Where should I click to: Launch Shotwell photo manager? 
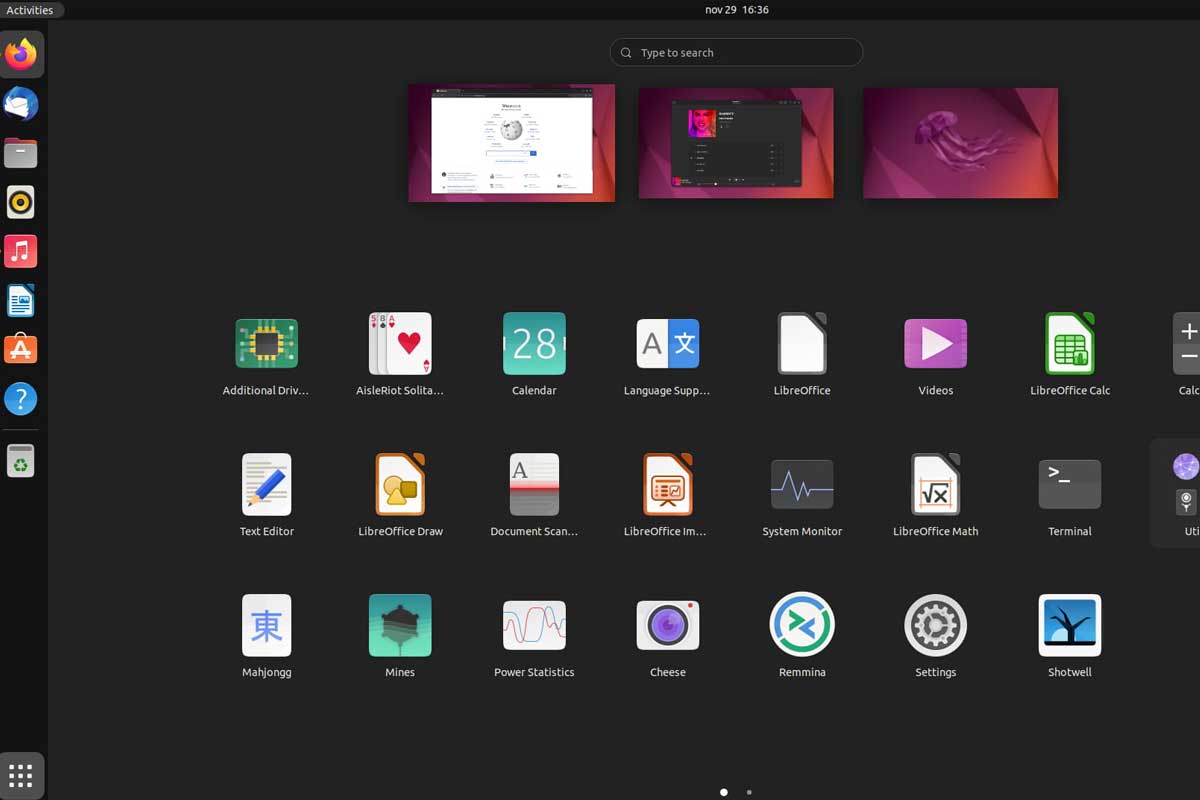(x=1069, y=624)
